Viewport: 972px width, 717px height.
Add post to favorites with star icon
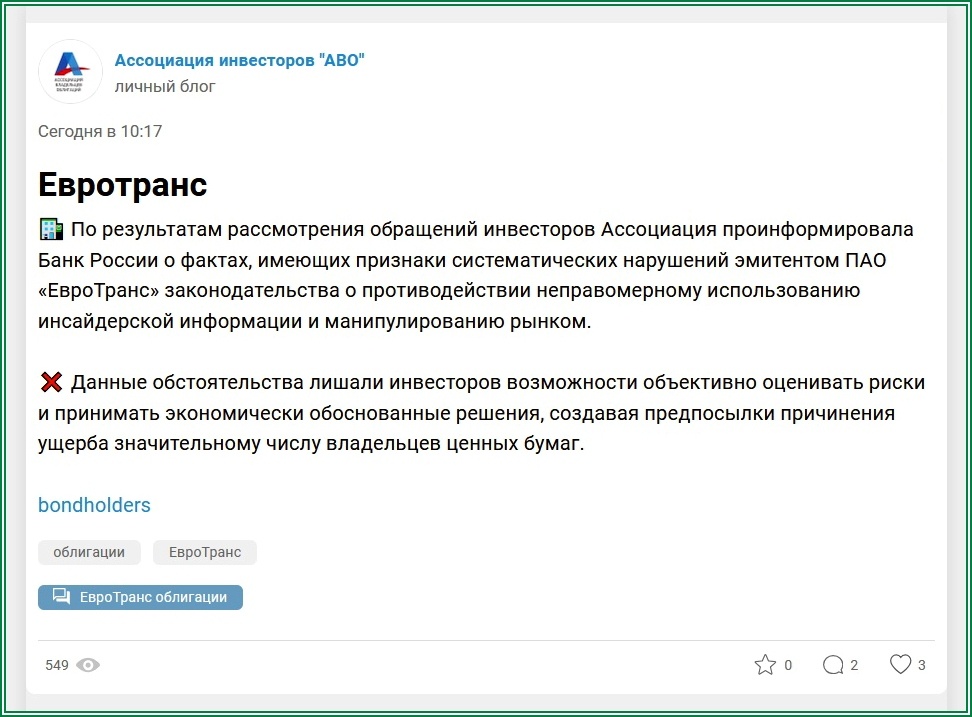point(765,664)
